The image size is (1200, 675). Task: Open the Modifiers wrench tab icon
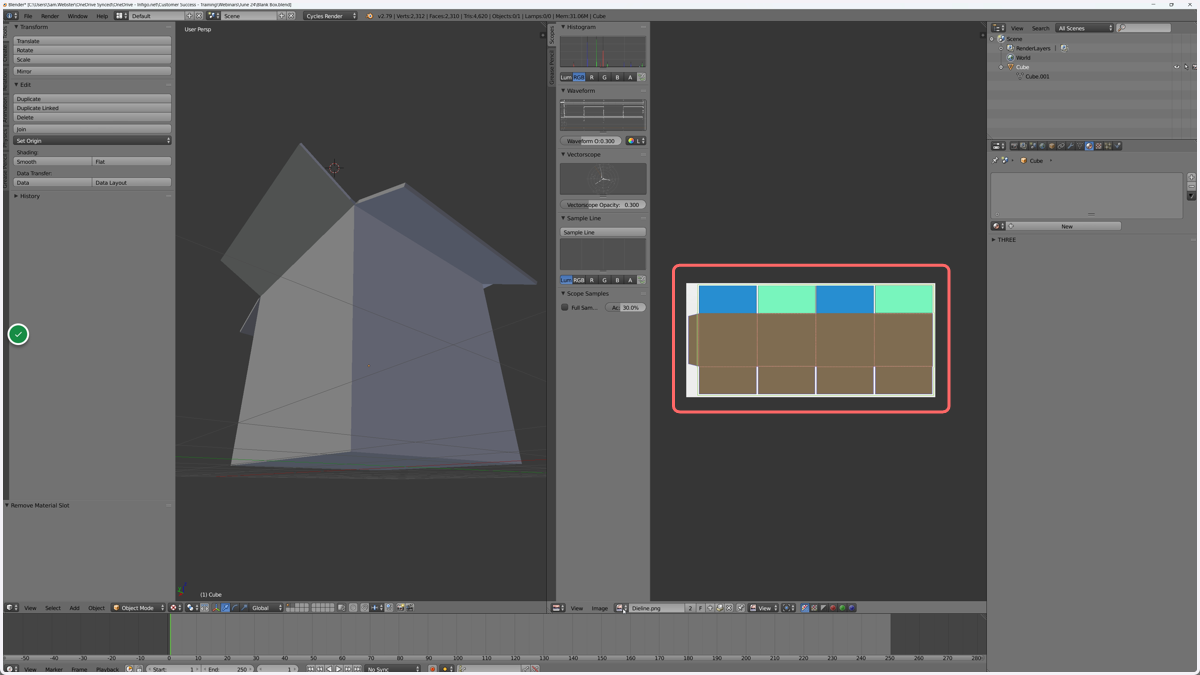[1070, 146]
